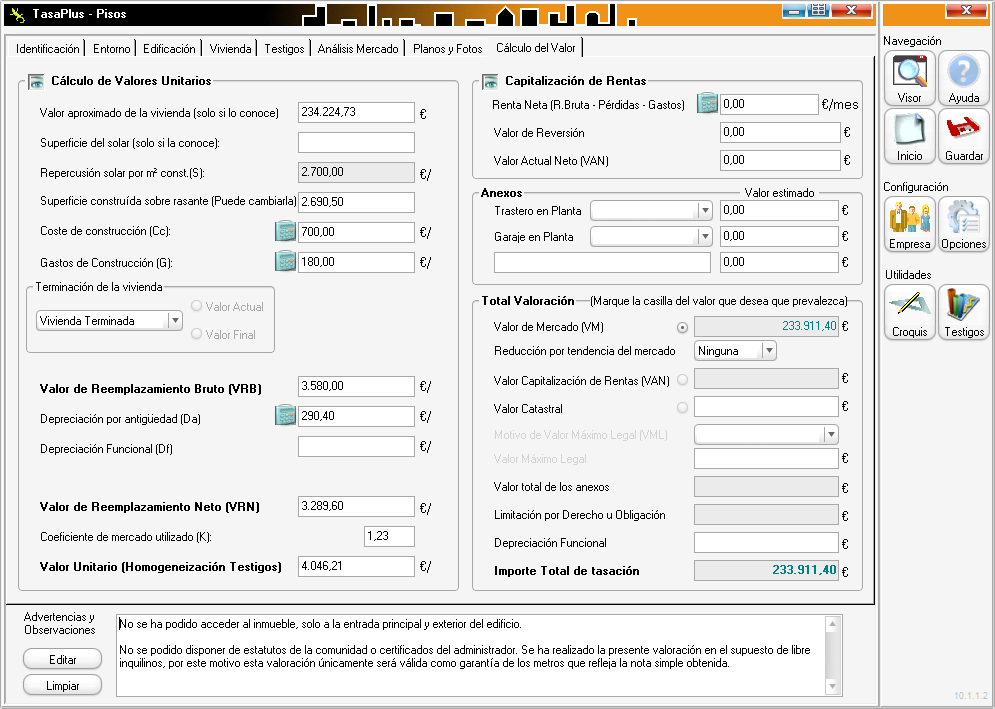Save with the Guardar icon

click(963, 135)
